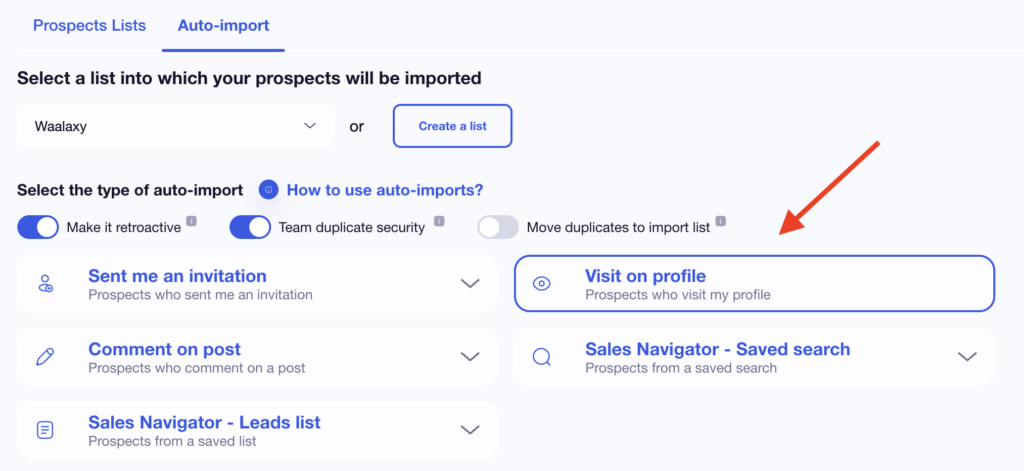Click the pencil icon beside Comment on post
The width and height of the screenshot is (1024, 471).
coord(44,357)
